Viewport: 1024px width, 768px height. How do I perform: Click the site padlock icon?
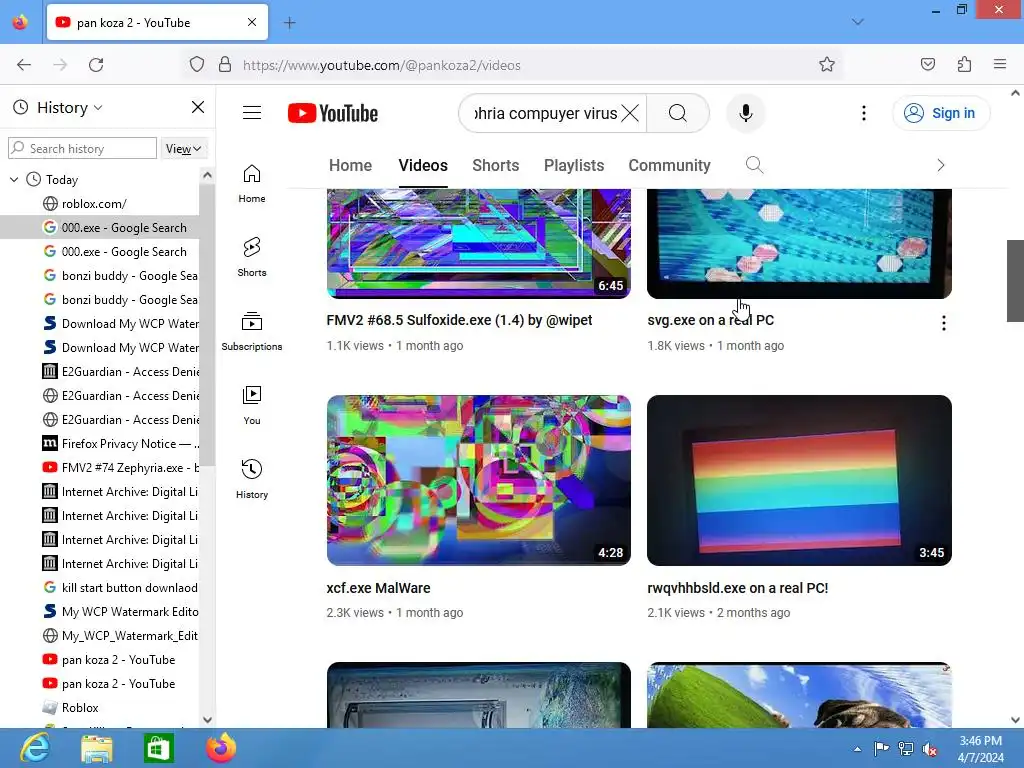click(x=225, y=65)
